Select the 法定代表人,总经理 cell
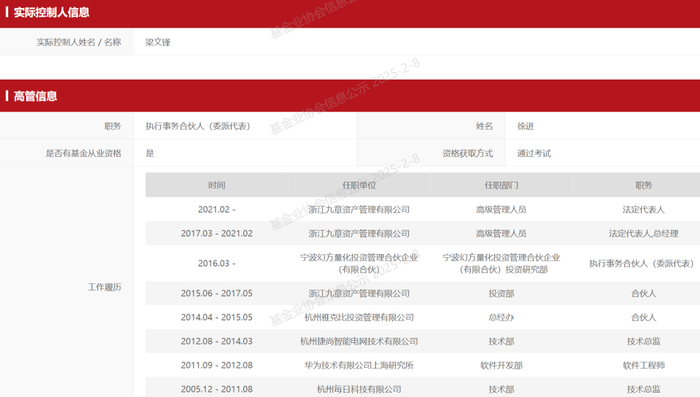This screenshot has width=700, height=397. (x=644, y=233)
